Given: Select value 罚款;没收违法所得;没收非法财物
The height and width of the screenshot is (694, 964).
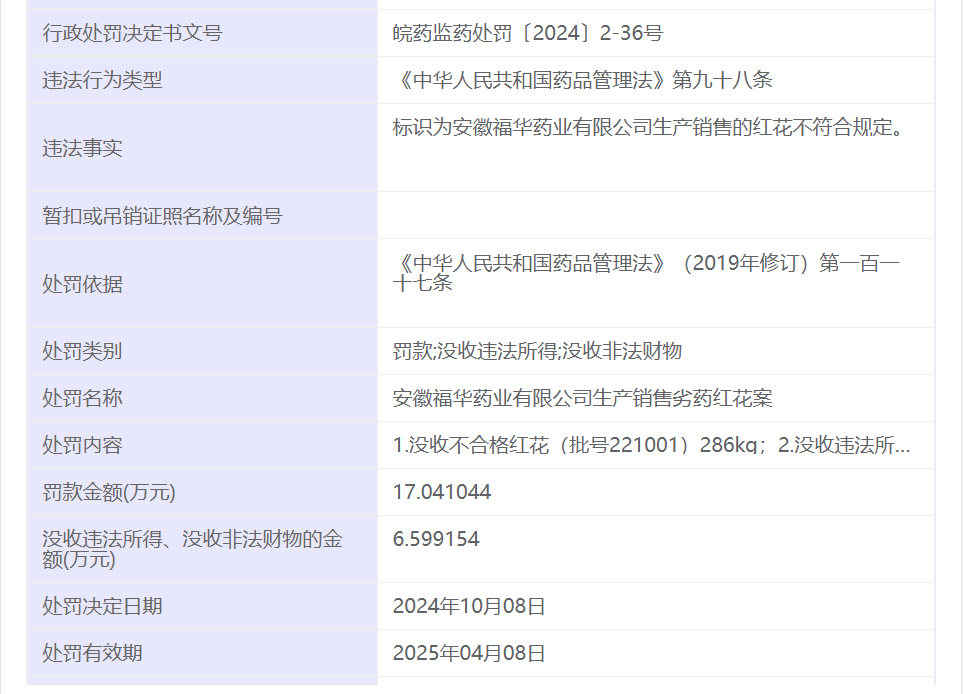Looking at the screenshot, I should click(537, 351).
